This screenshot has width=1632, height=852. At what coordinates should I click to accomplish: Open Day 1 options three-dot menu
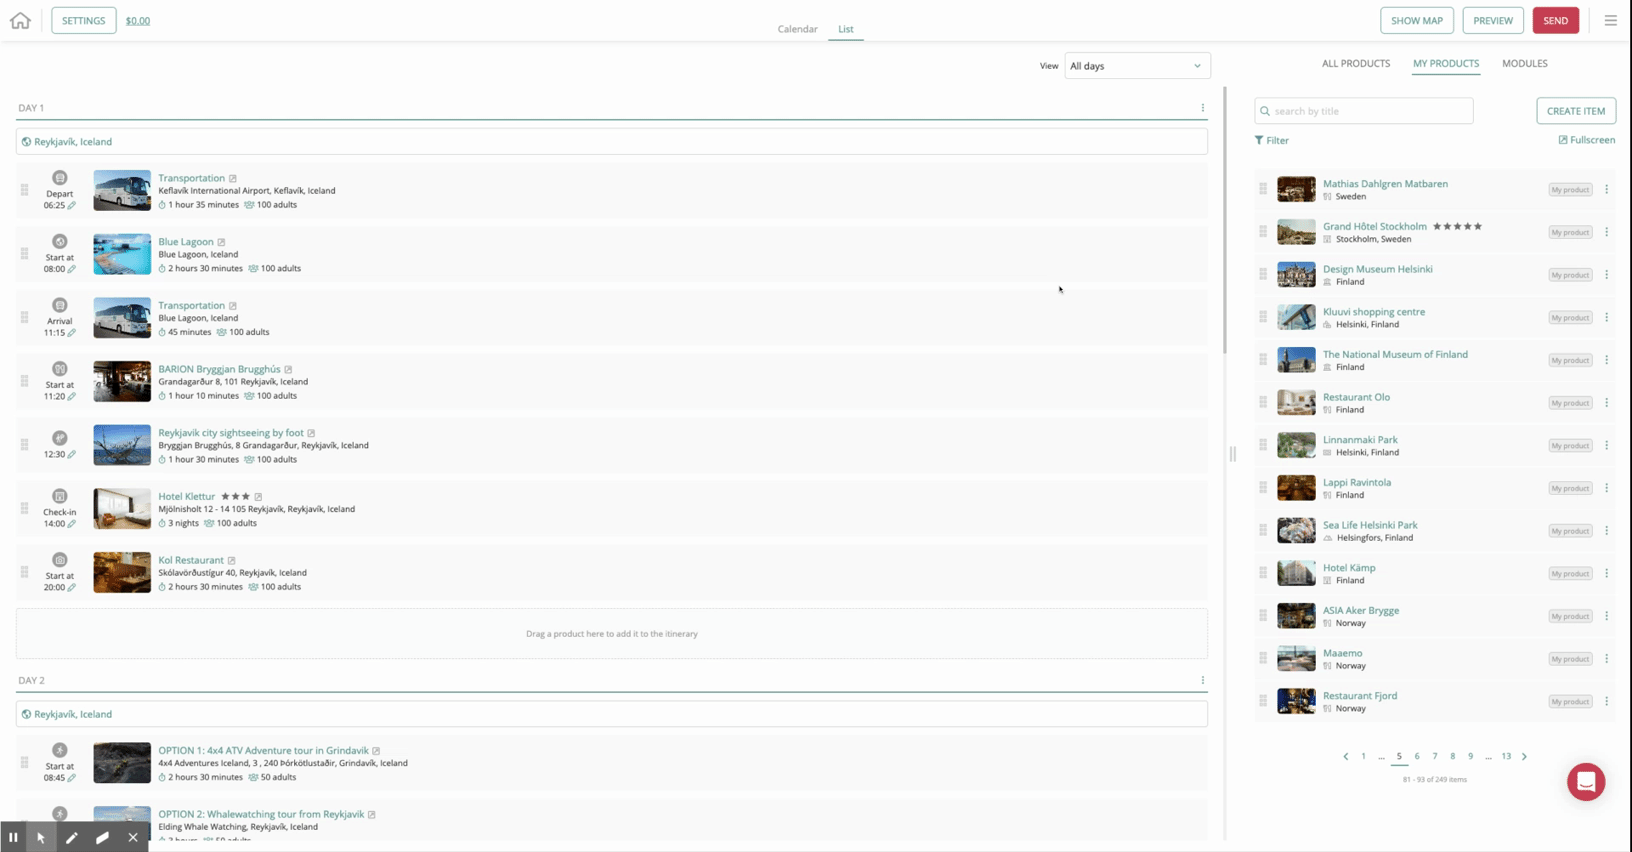(x=1202, y=108)
